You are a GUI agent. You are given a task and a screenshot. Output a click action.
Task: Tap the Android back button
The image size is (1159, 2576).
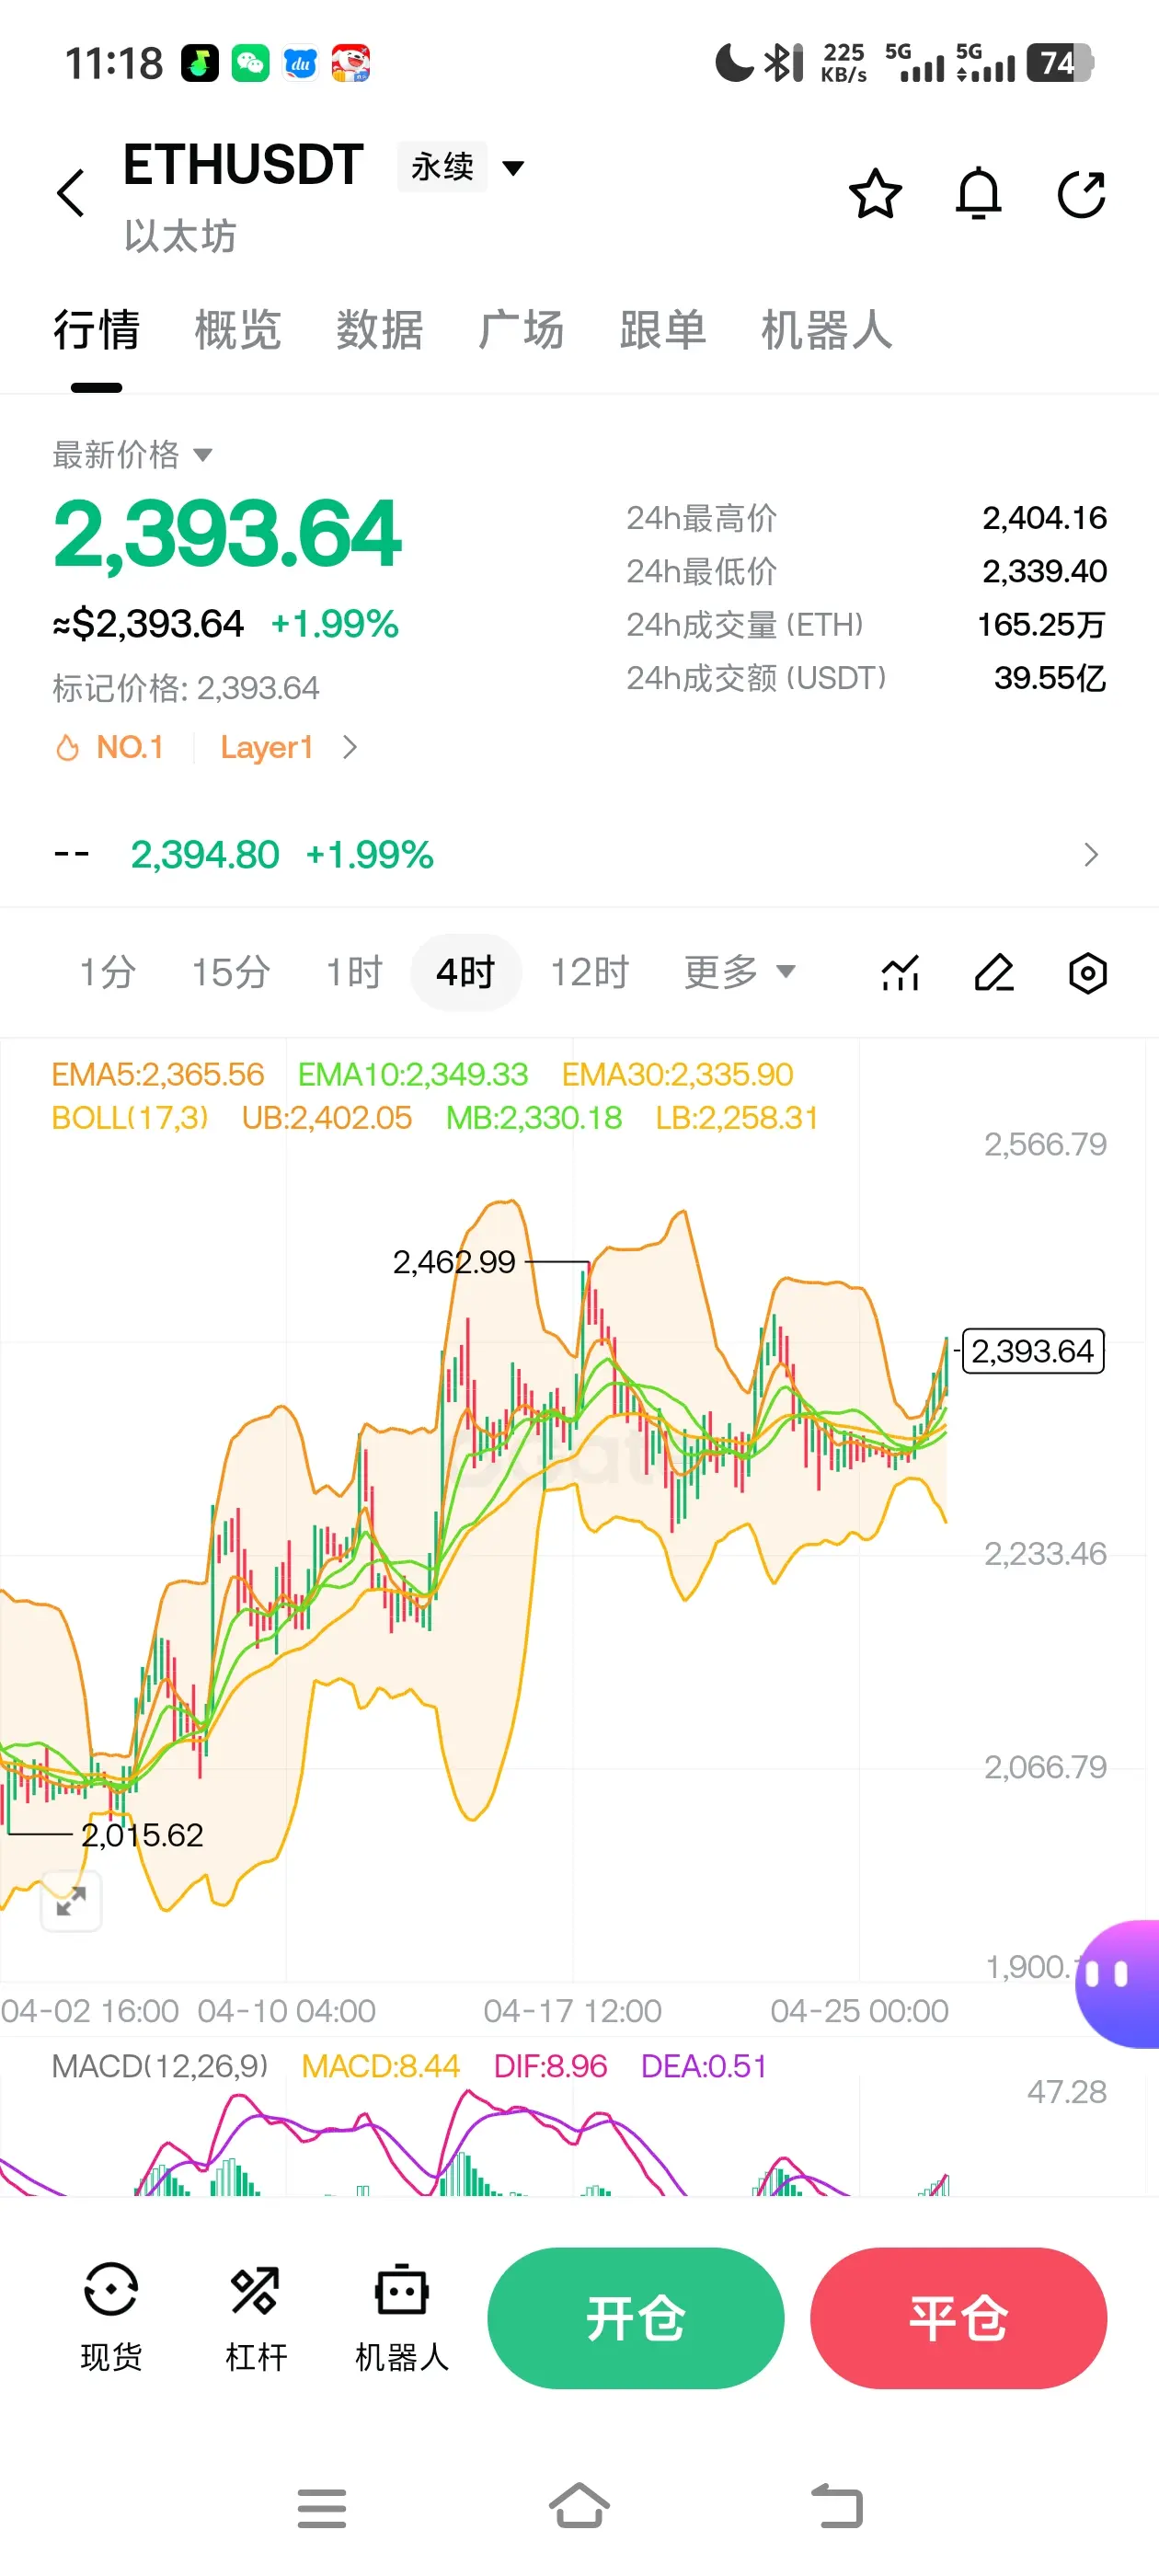(x=836, y=2506)
